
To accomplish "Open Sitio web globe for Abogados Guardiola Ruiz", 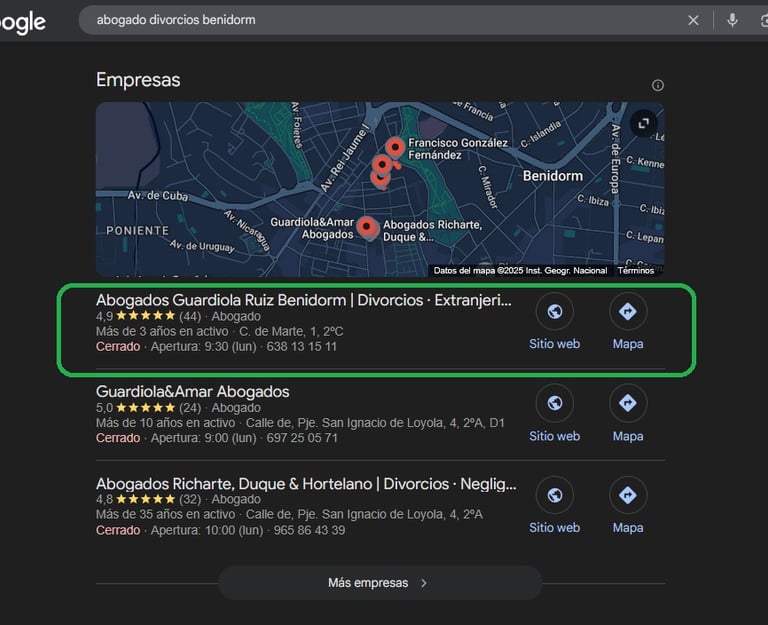I will click(x=554, y=312).
